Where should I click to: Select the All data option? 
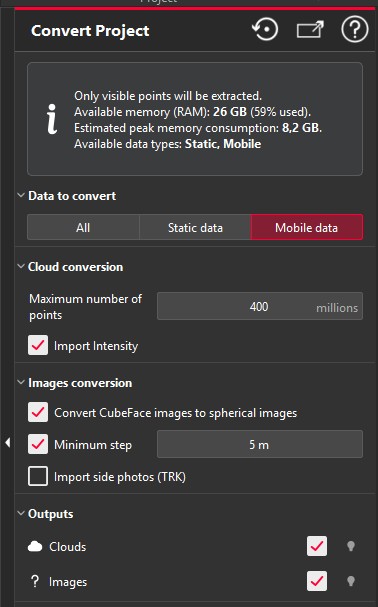click(83, 227)
